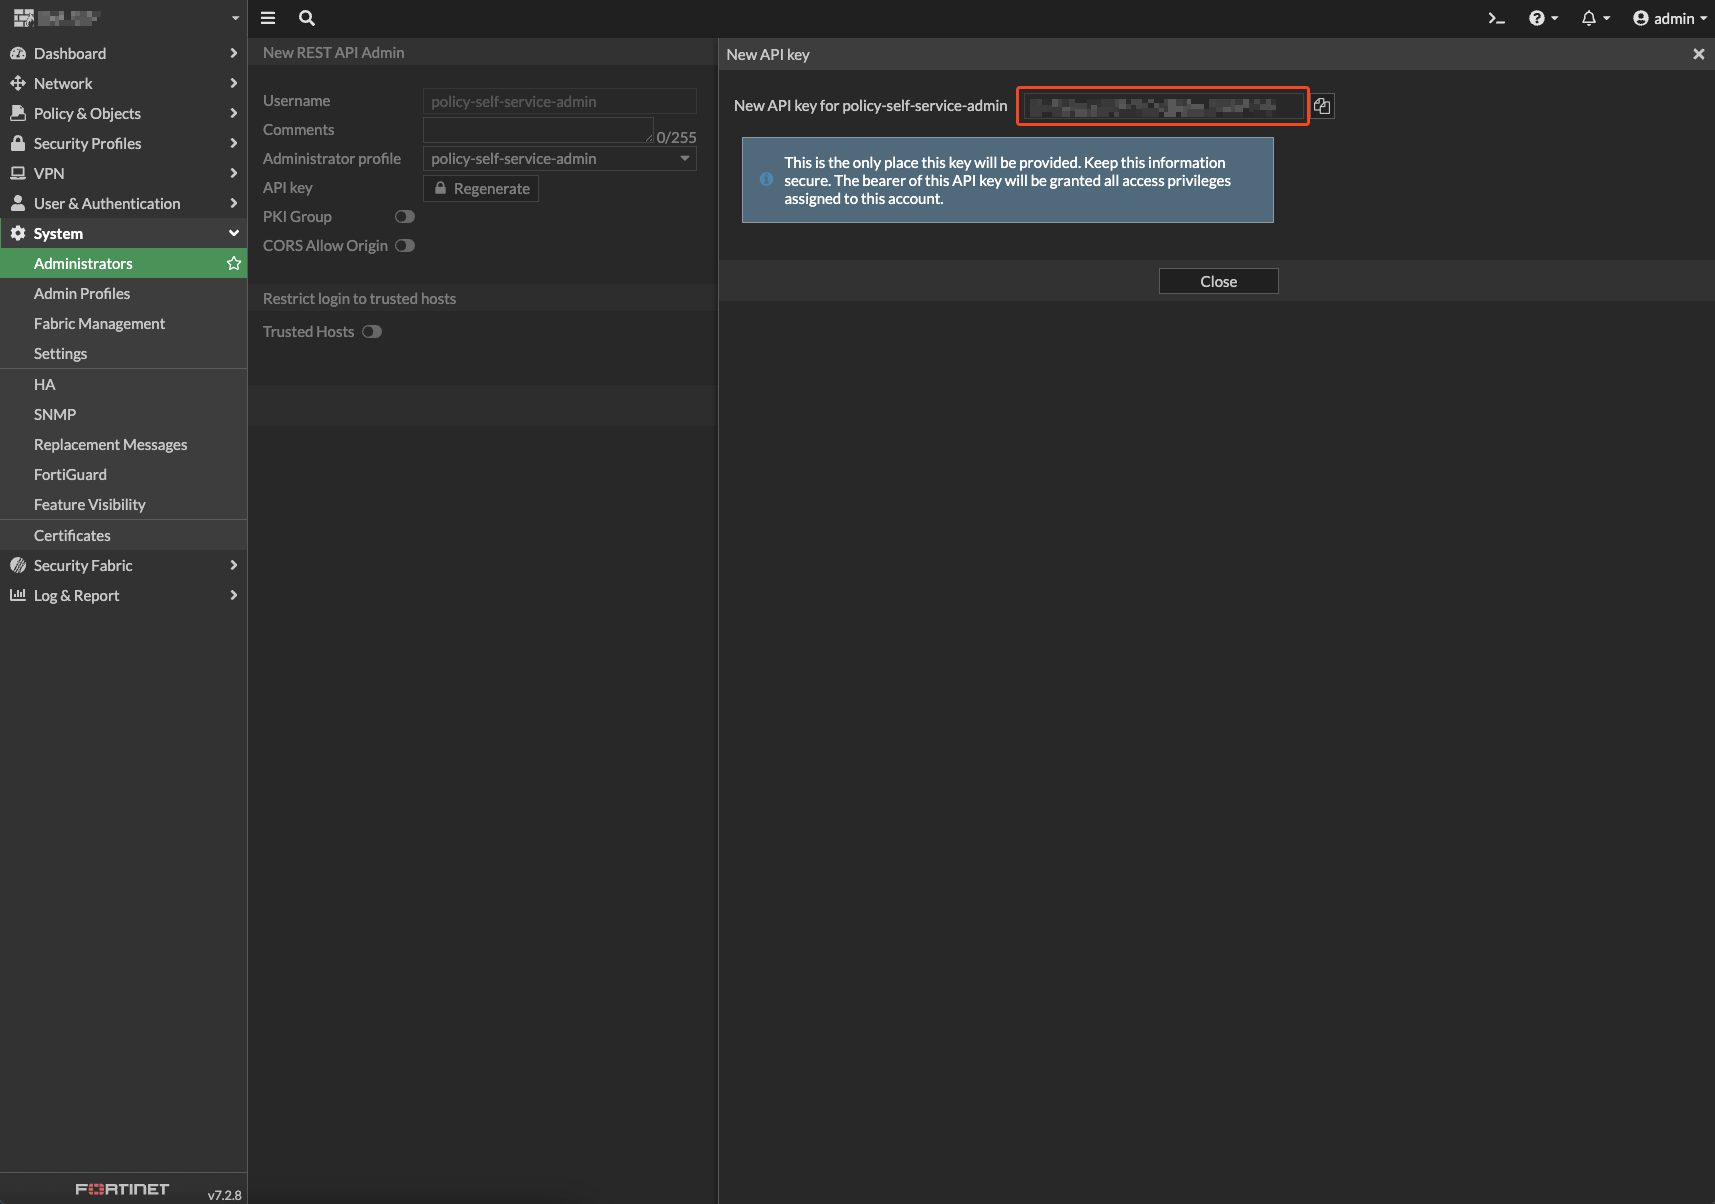Enable the Trusted Hosts toggle
This screenshot has width=1715, height=1204.
coord(371,331)
